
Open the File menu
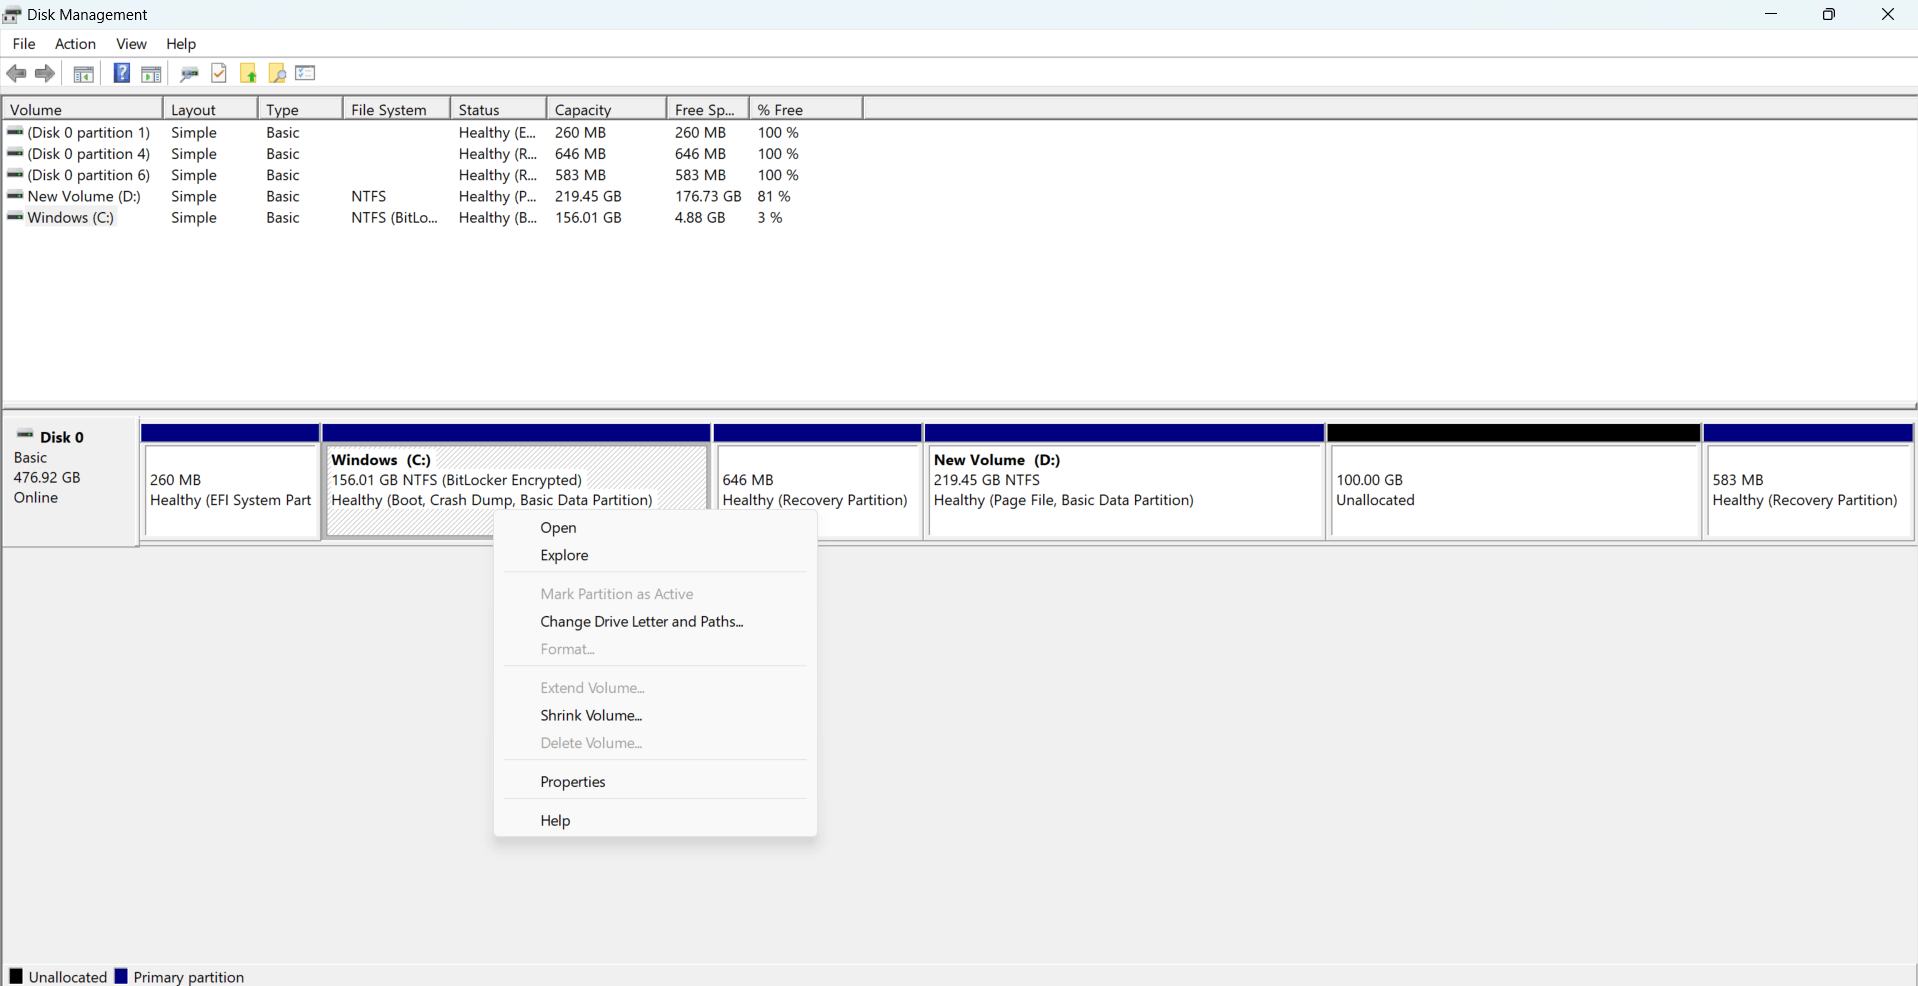pos(24,44)
